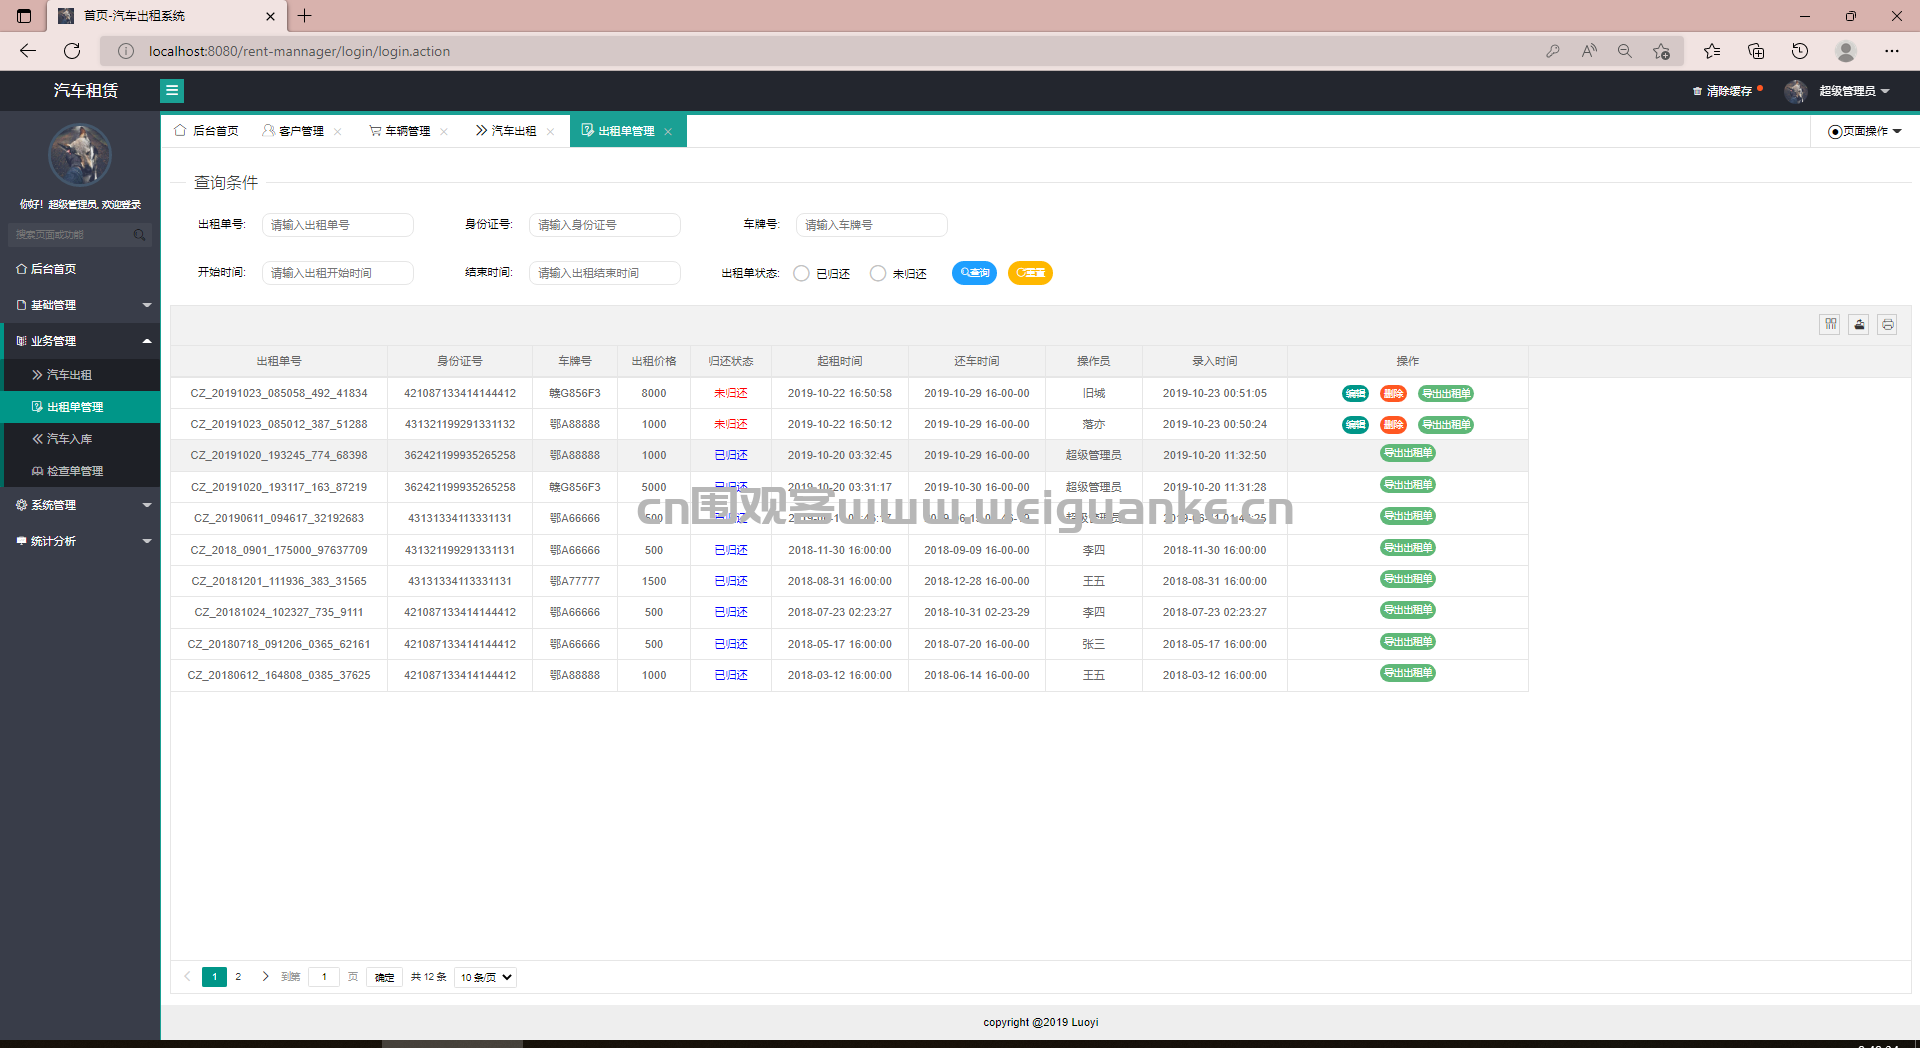
Task: Click the table print icon
Action: click(x=1888, y=324)
